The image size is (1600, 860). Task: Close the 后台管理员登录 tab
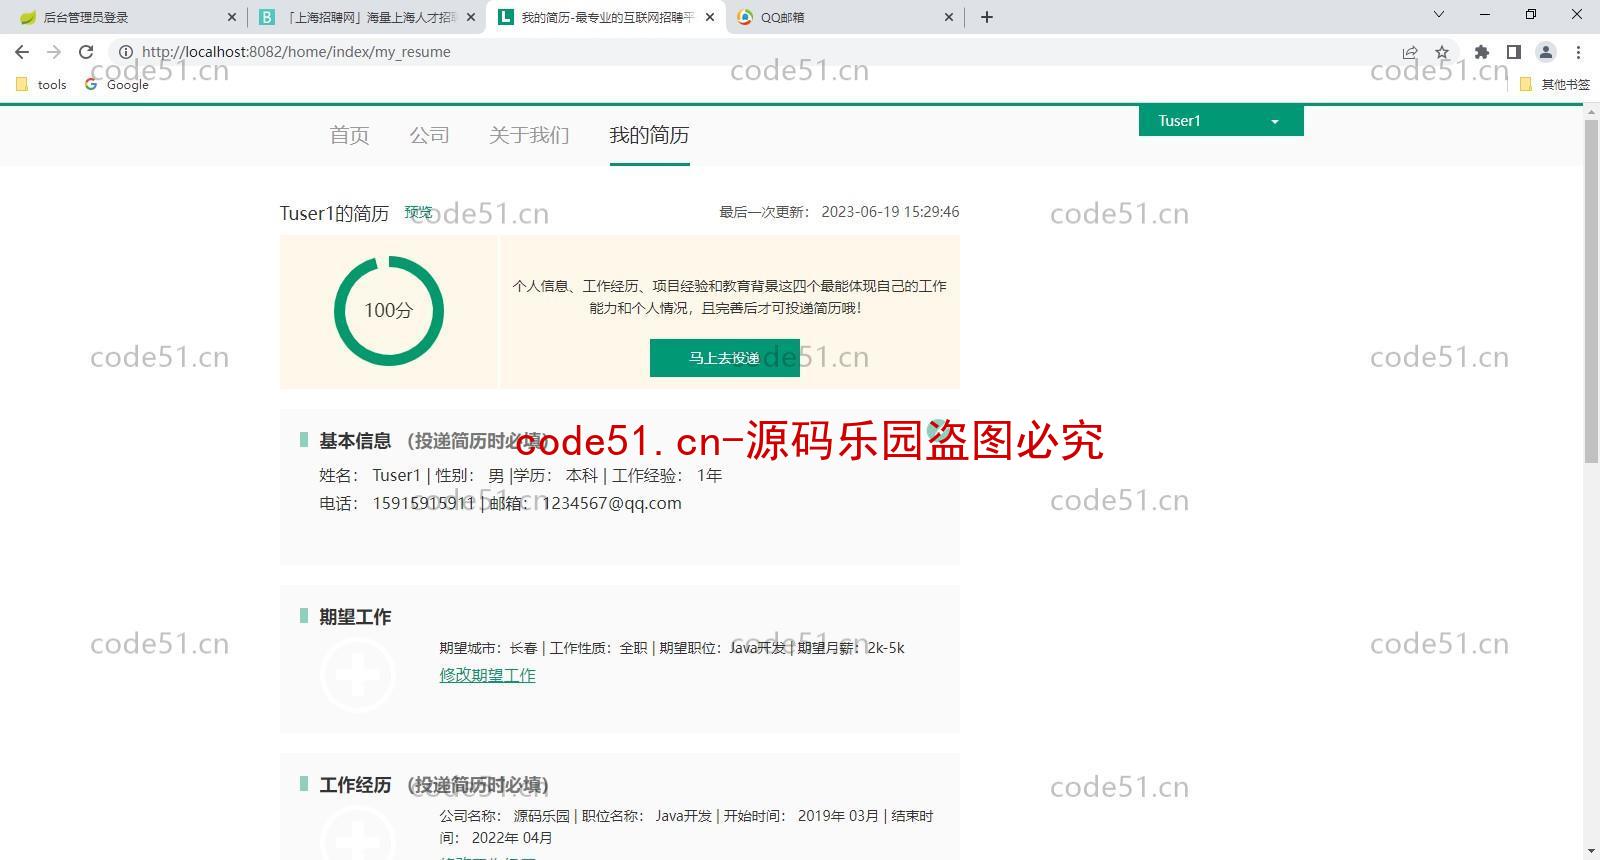click(x=232, y=17)
